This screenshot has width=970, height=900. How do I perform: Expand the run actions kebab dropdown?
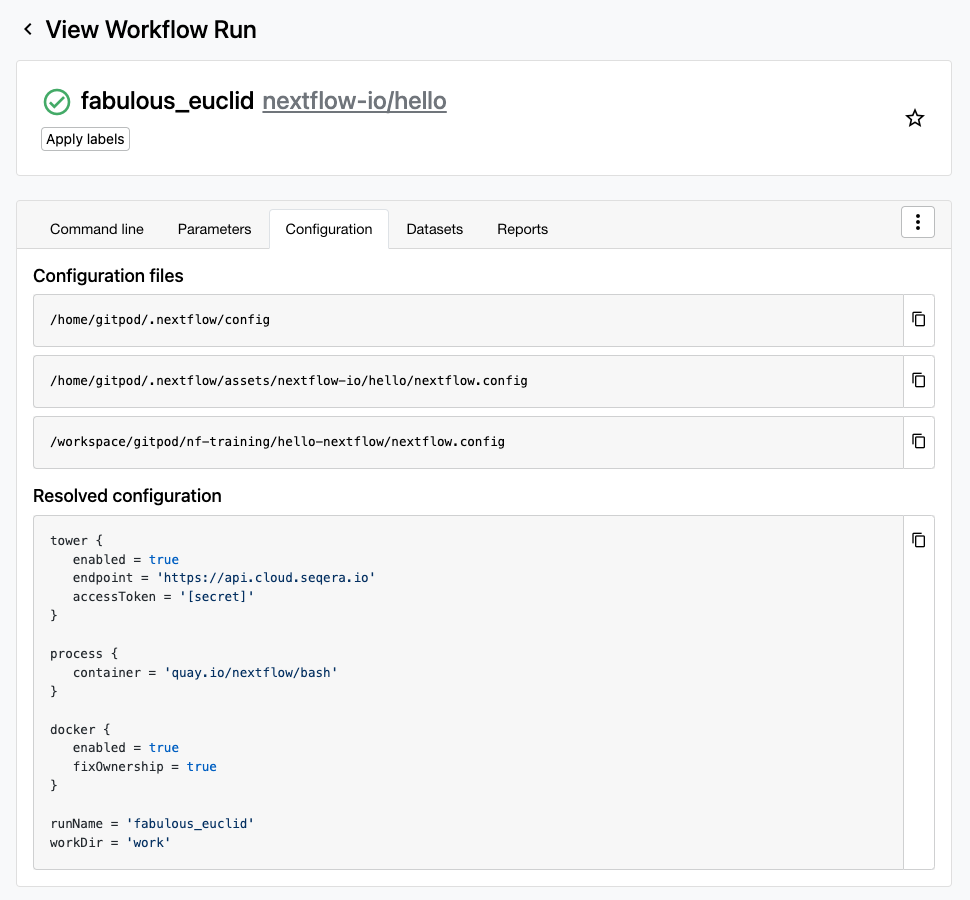(917, 222)
